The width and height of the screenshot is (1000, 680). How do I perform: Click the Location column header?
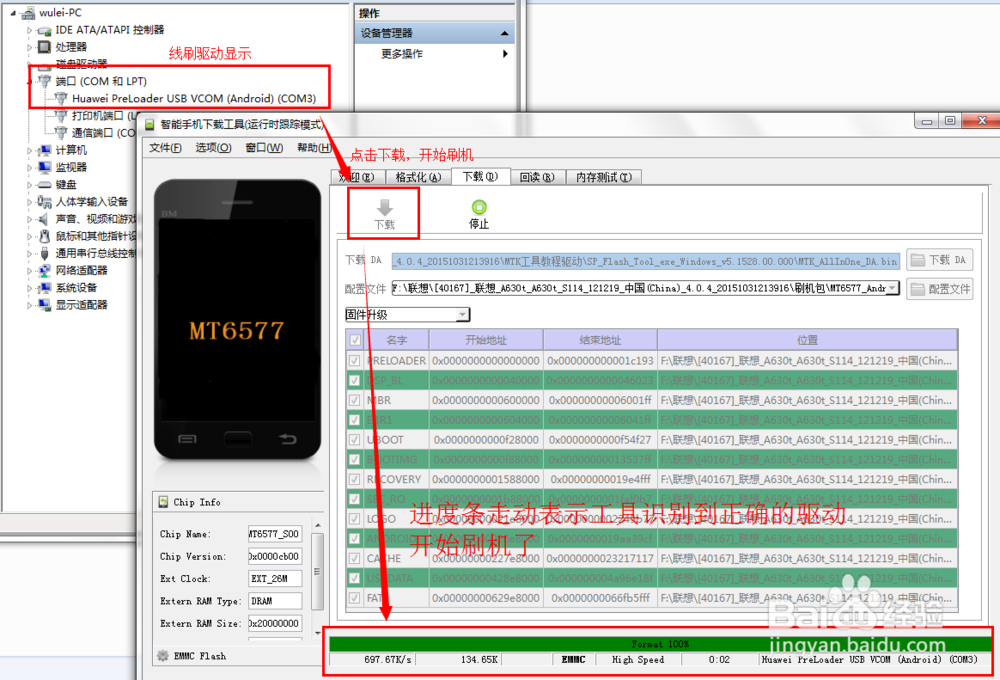(807, 340)
